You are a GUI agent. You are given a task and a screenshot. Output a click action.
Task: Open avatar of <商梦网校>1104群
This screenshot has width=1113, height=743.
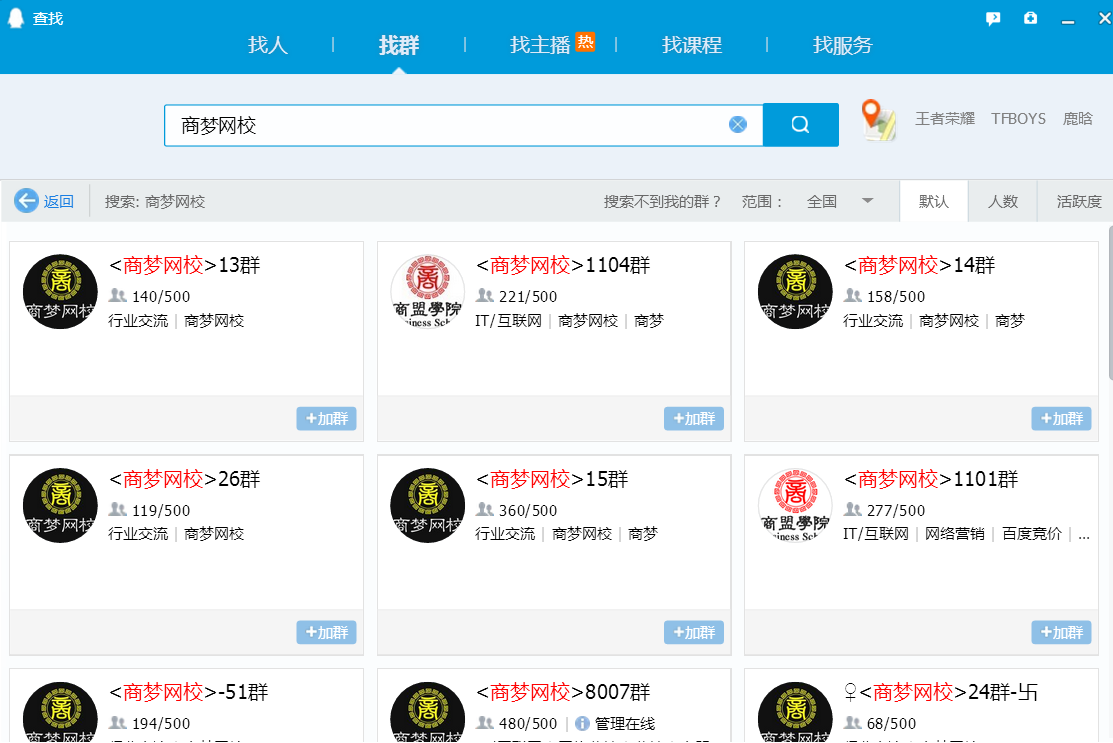click(427, 292)
